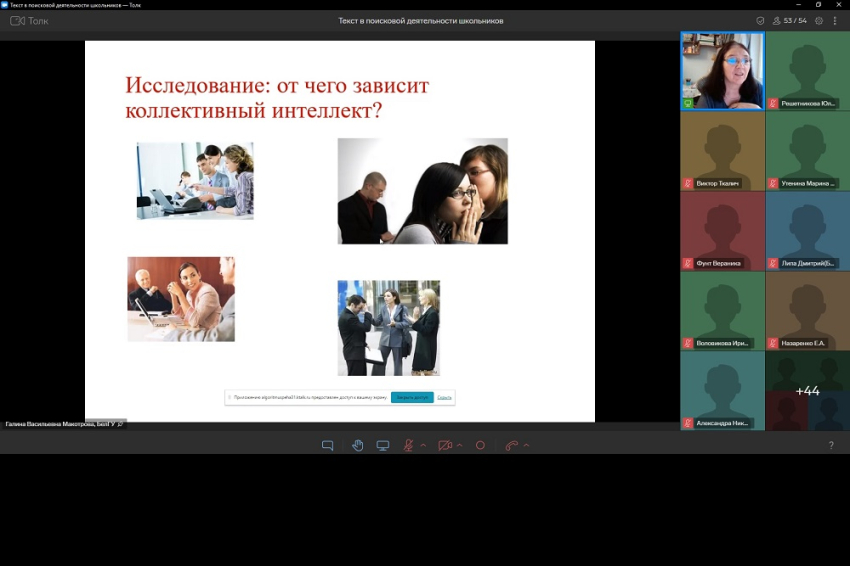Open the Толк logo in the header
This screenshot has width=850, height=566.
click(x=29, y=21)
